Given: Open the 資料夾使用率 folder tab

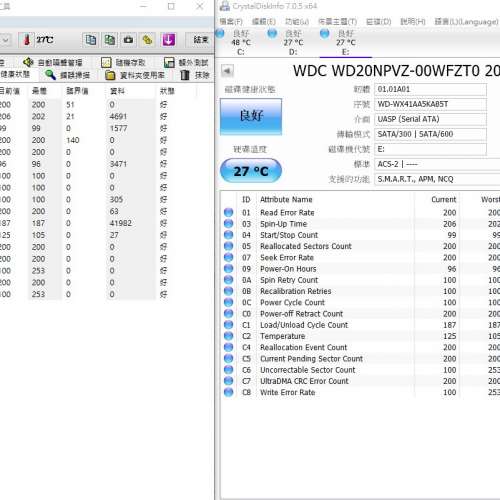Looking at the screenshot, I should (x=135, y=76).
